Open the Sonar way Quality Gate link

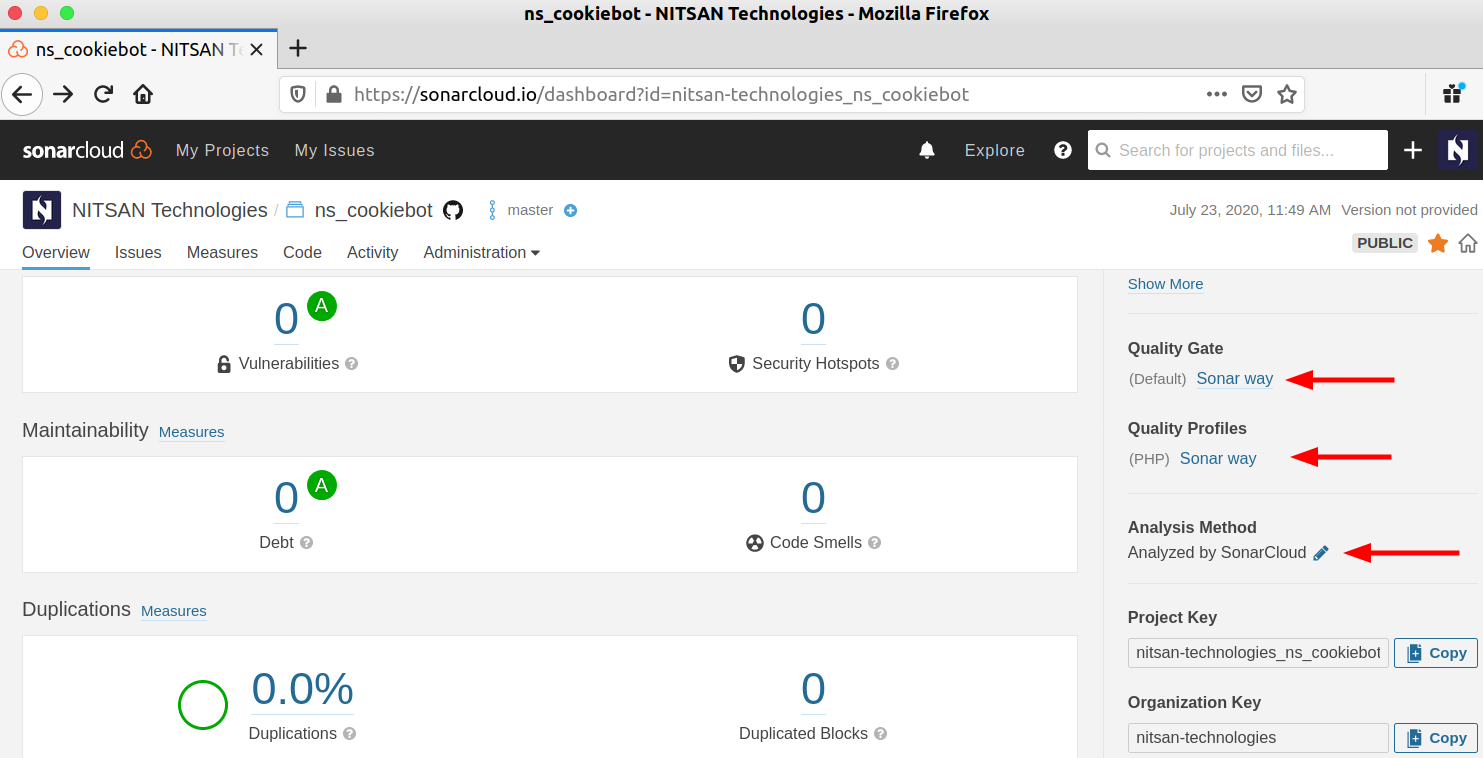tap(1234, 378)
